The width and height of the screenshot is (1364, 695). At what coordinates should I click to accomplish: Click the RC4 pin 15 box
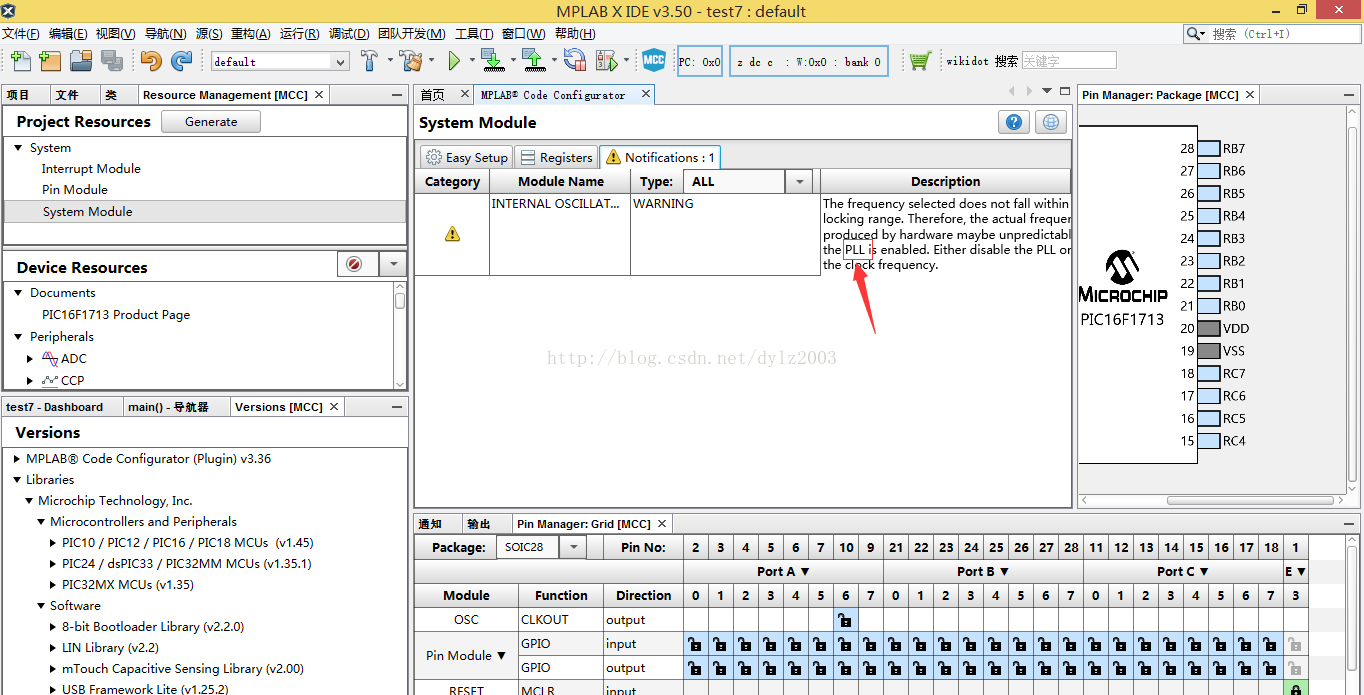coord(1209,441)
